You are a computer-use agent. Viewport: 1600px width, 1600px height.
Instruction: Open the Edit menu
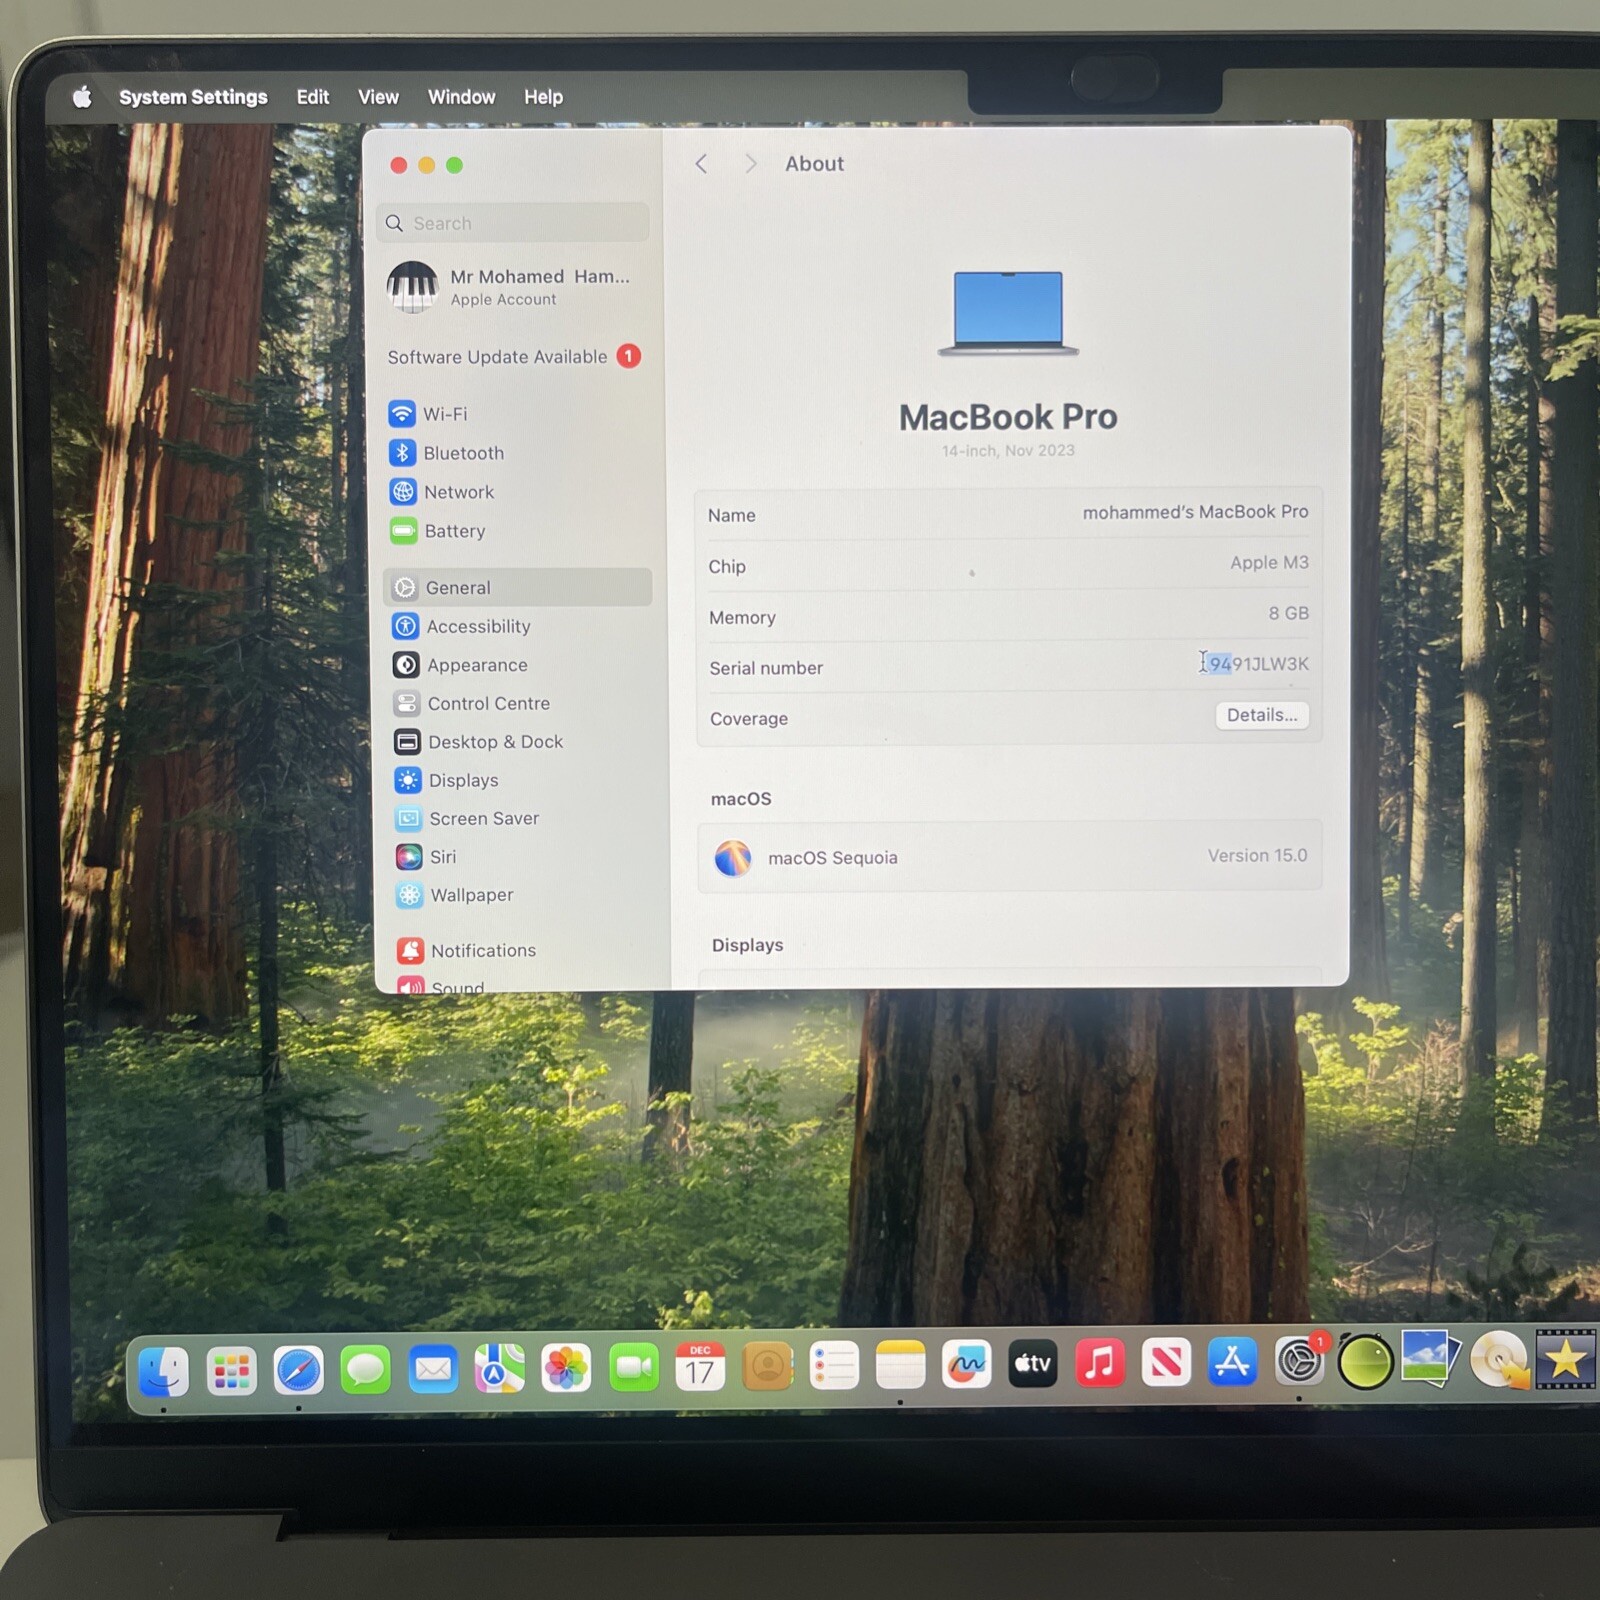(313, 97)
